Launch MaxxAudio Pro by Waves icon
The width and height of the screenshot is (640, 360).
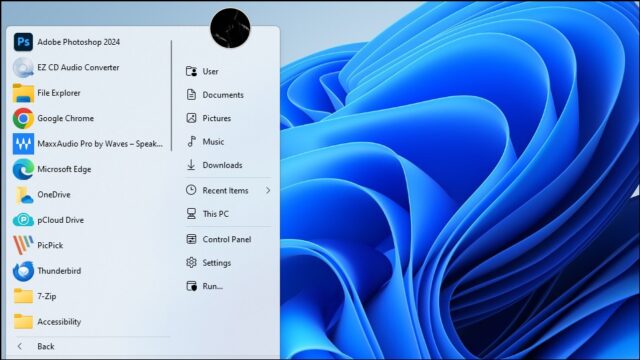pos(23,144)
